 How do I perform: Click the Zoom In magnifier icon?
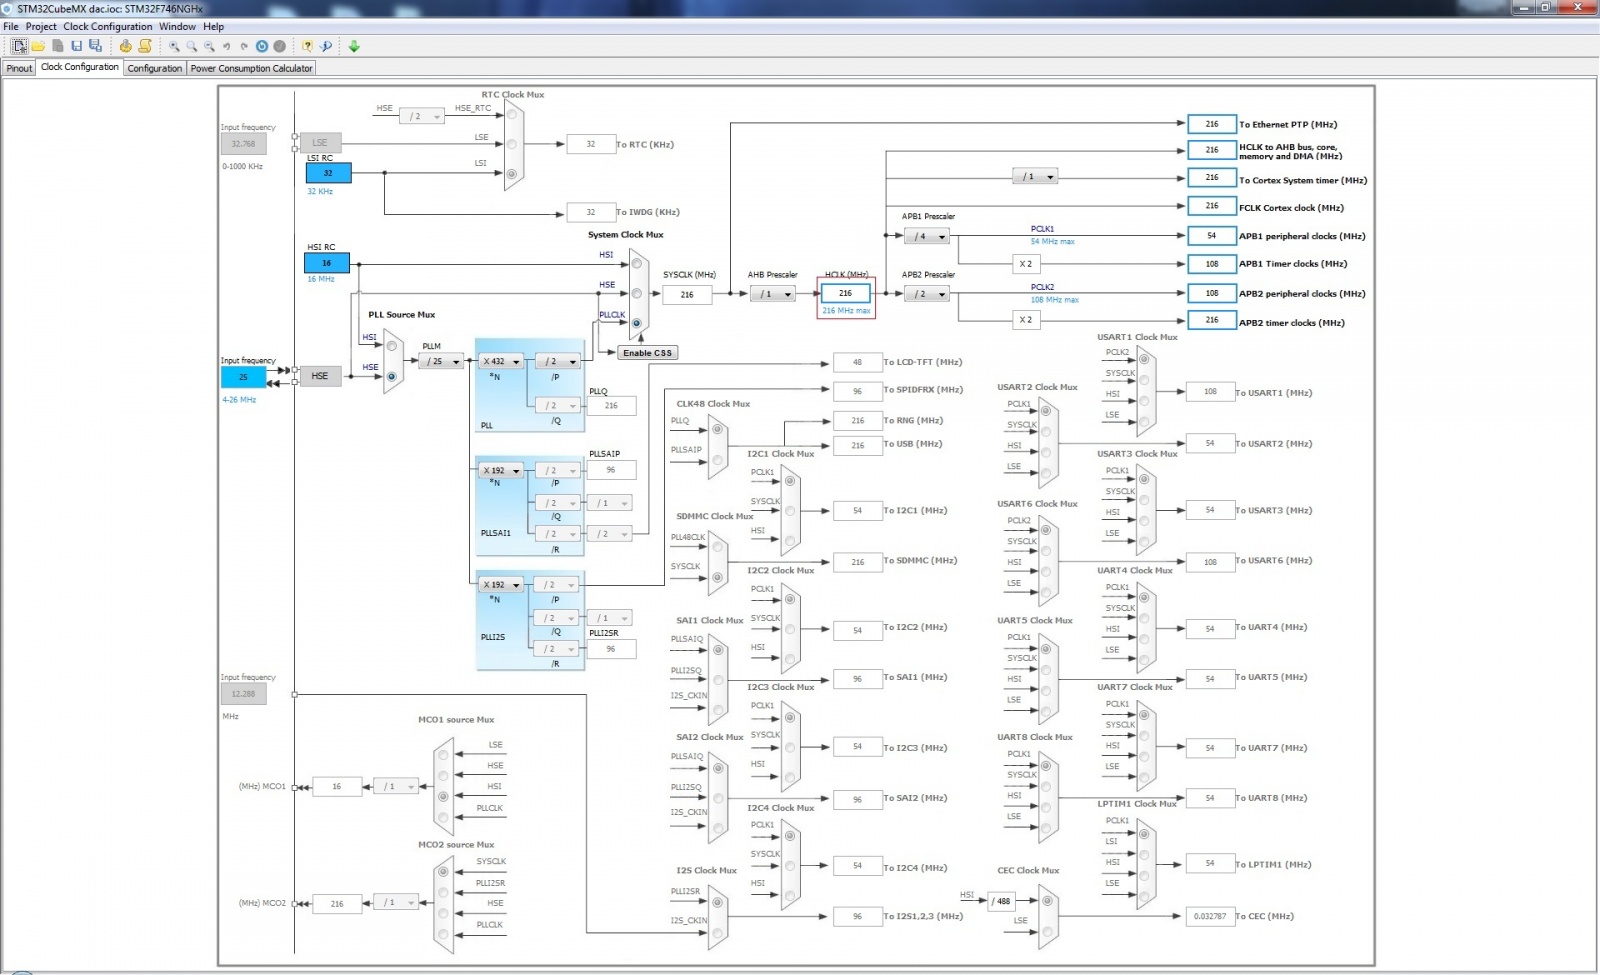(x=174, y=46)
